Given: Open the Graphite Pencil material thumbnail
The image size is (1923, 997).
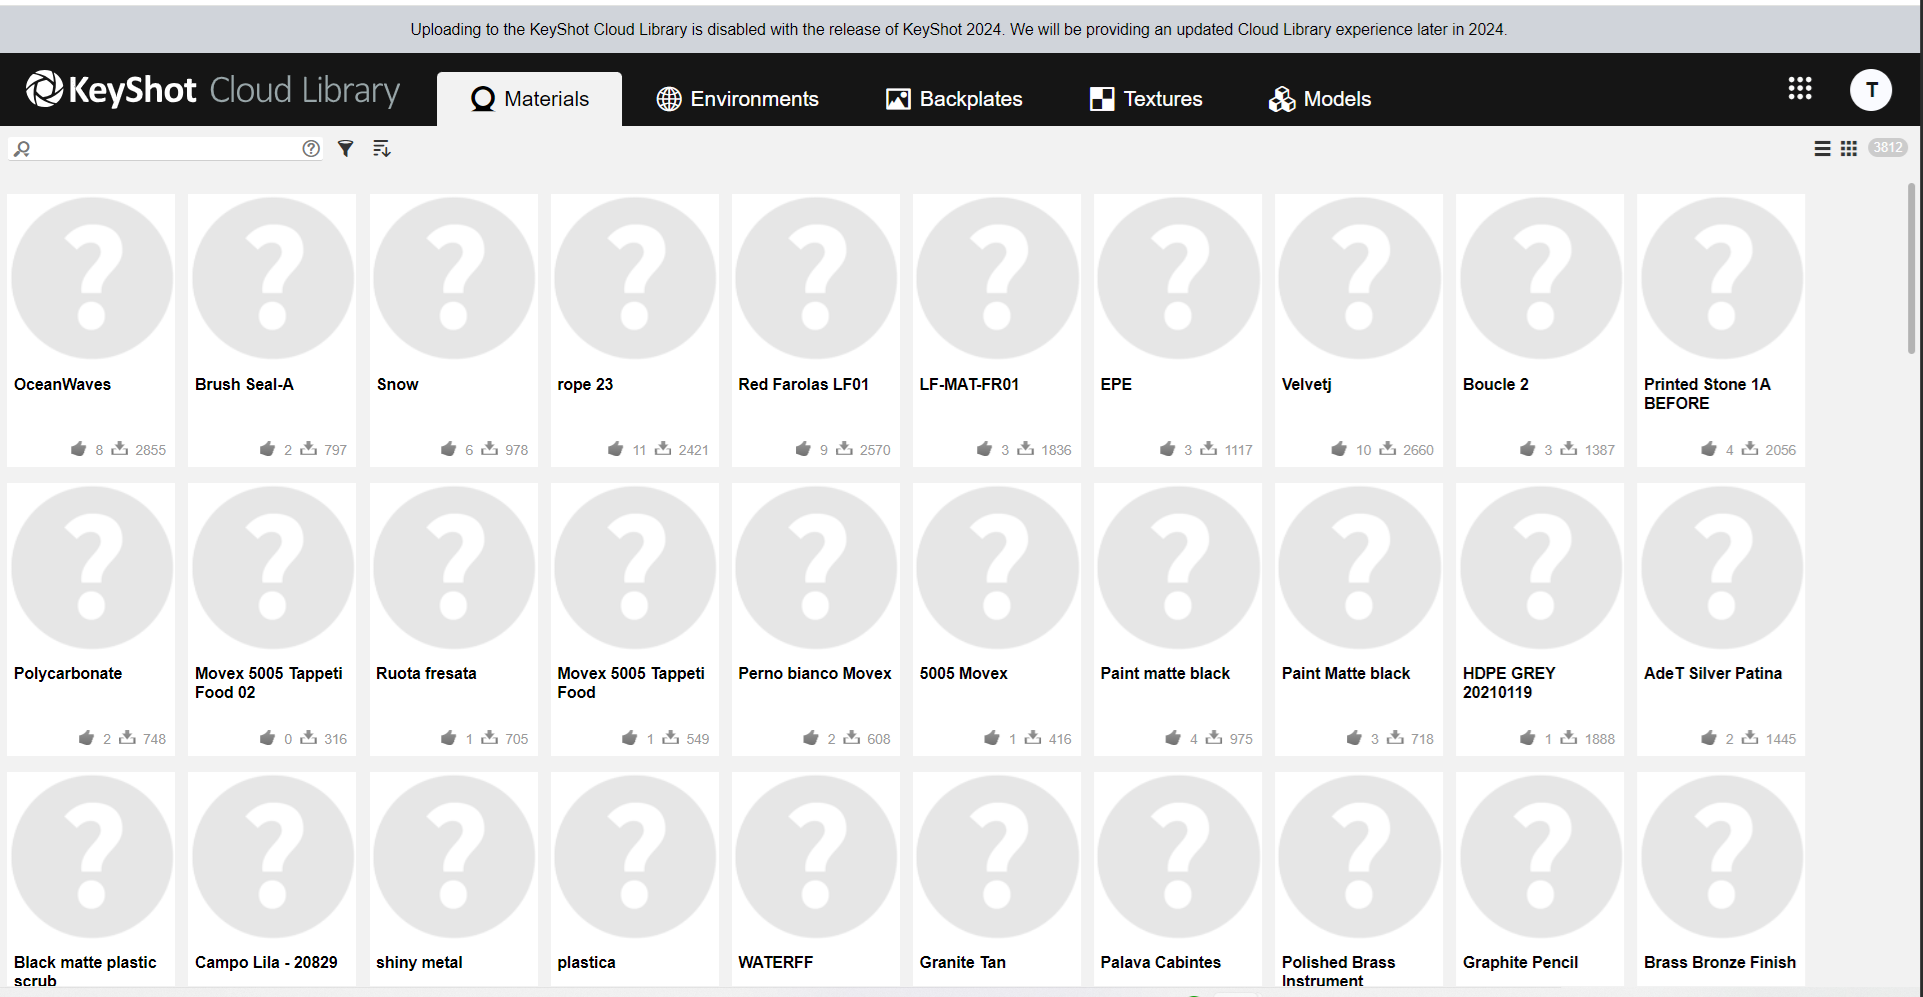Looking at the screenshot, I should 1540,856.
